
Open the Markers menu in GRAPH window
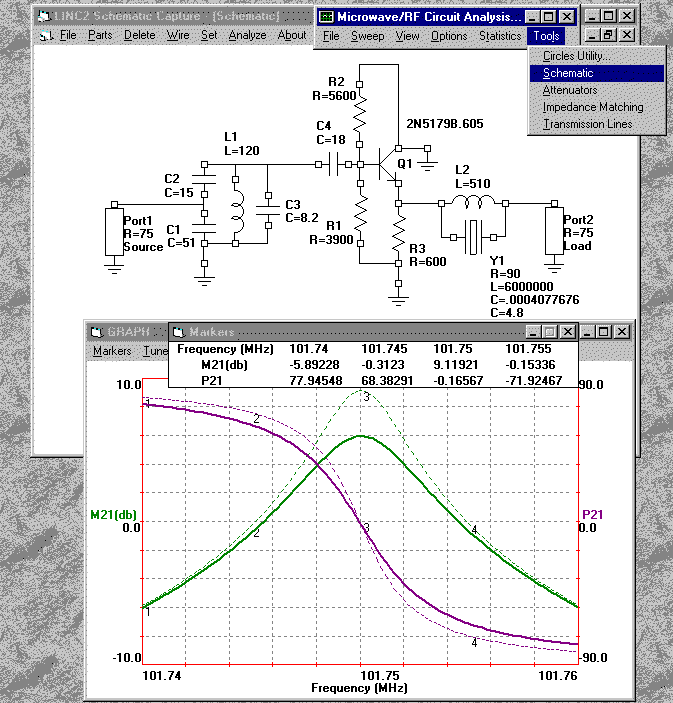tap(112, 351)
